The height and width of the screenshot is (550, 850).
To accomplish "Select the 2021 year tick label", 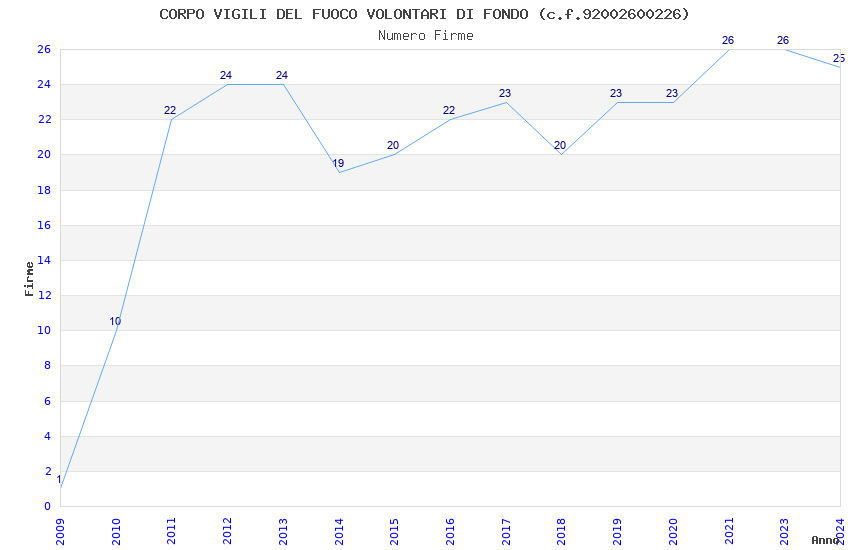I will coord(729,531).
